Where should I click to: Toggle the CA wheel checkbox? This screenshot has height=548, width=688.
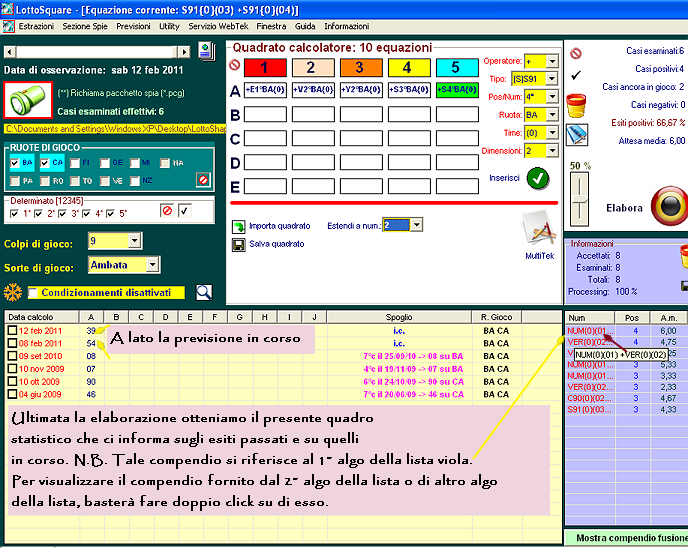[x=44, y=163]
